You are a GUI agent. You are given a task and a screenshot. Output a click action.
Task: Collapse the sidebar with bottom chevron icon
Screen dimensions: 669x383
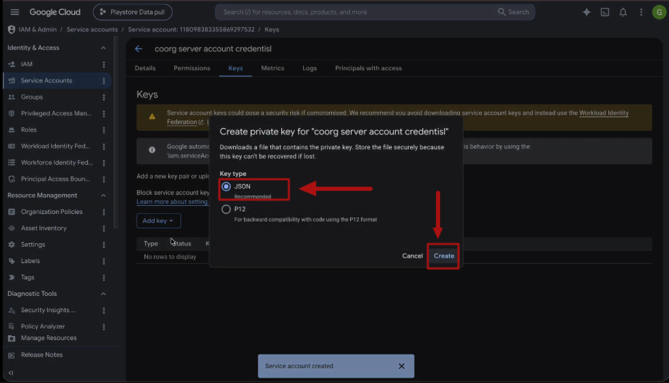click(11, 373)
